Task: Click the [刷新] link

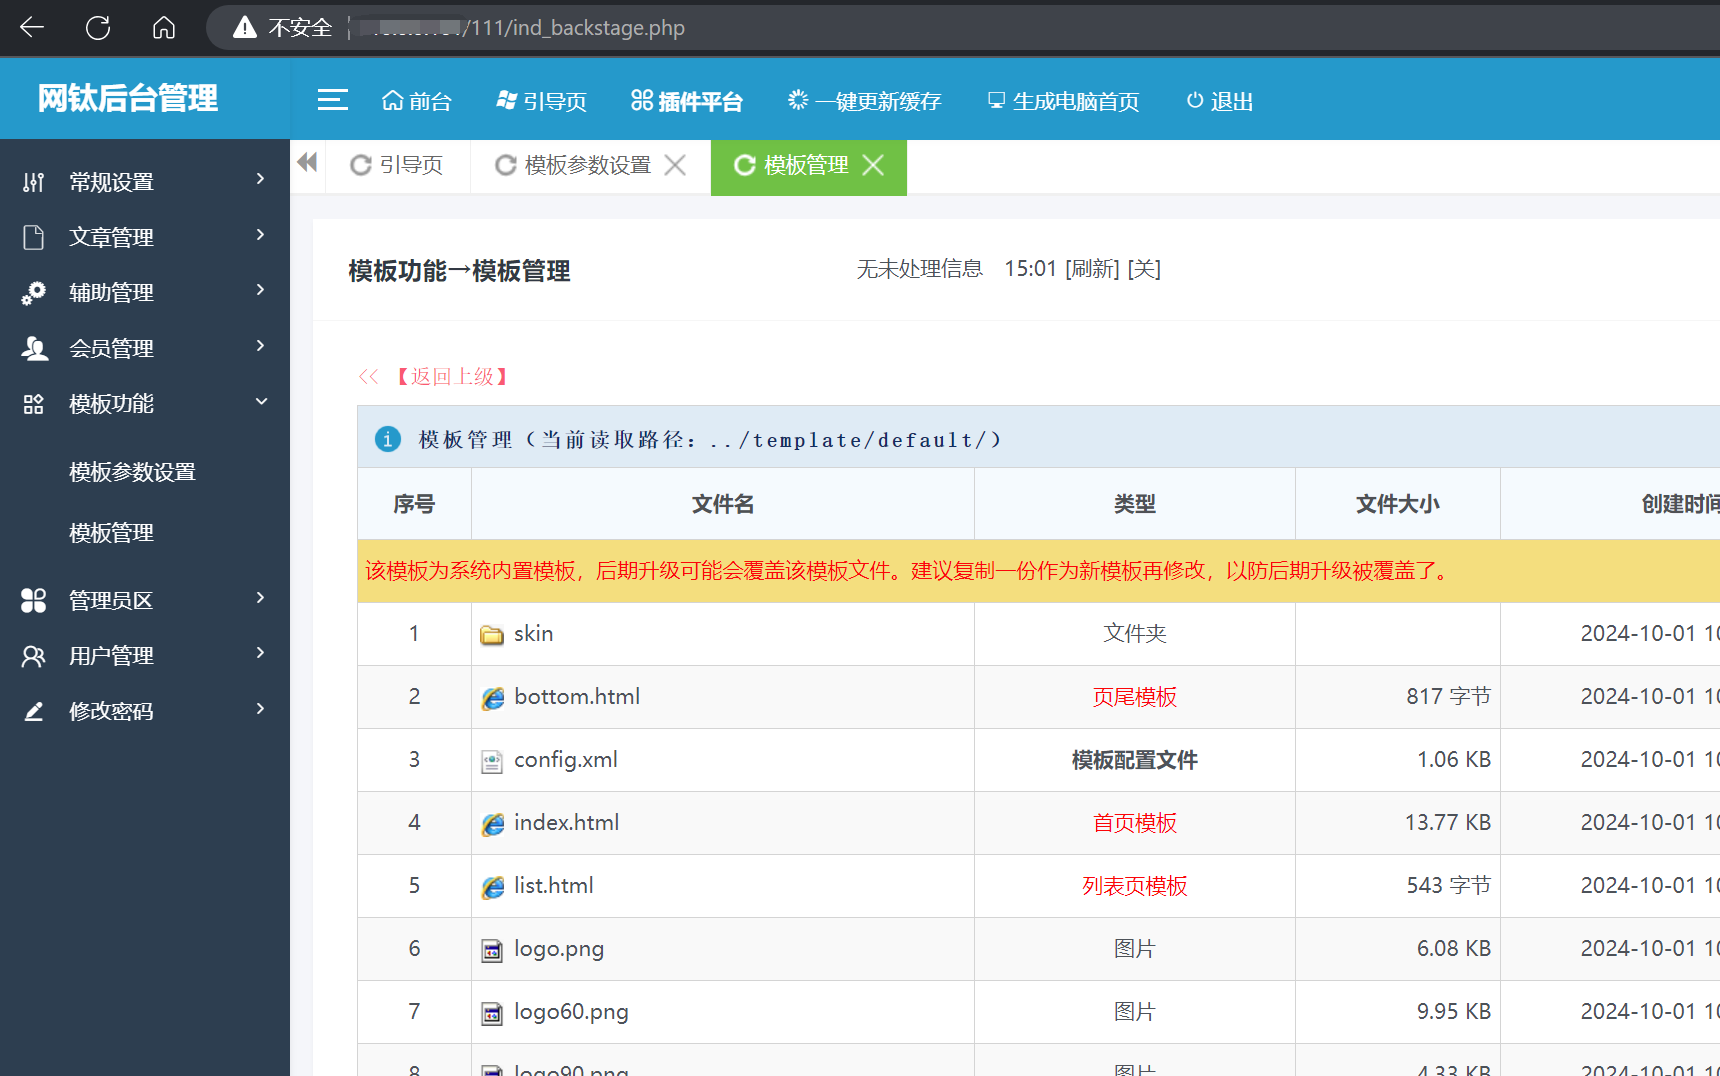Action: [1092, 269]
